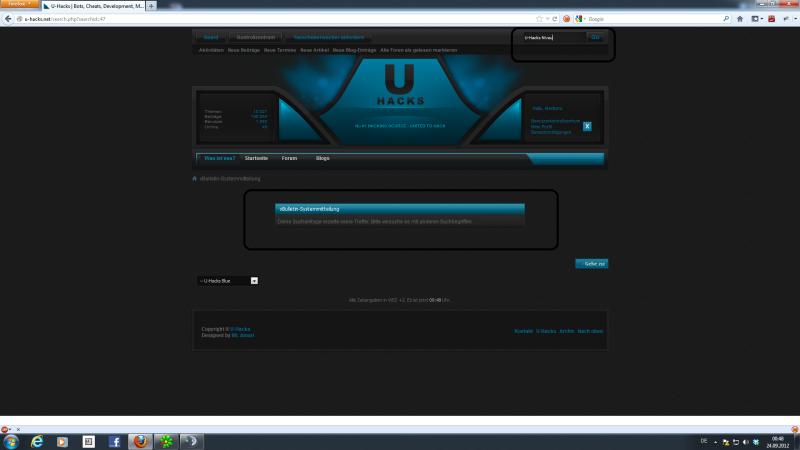Open the browser home page icon
The height and width of the screenshot is (450, 800).
click(740, 19)
